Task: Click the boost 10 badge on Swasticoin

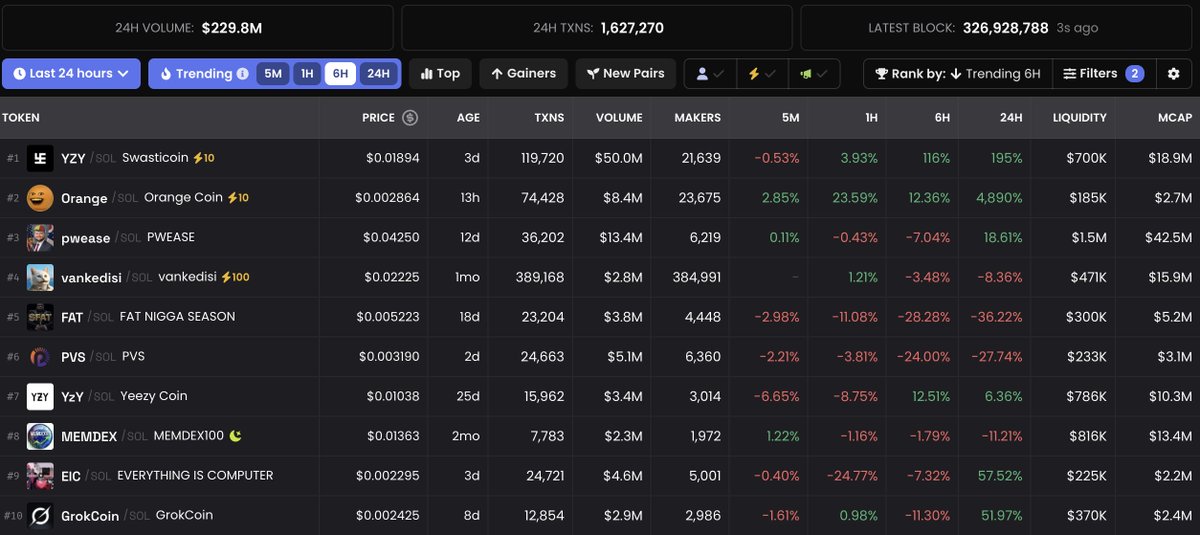Action: coord(203,158)
